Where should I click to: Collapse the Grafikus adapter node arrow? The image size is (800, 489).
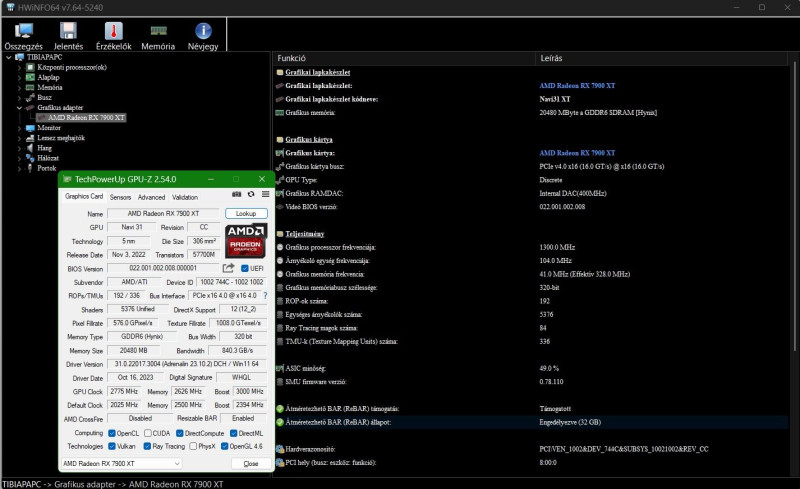click(x=19, y=108)
